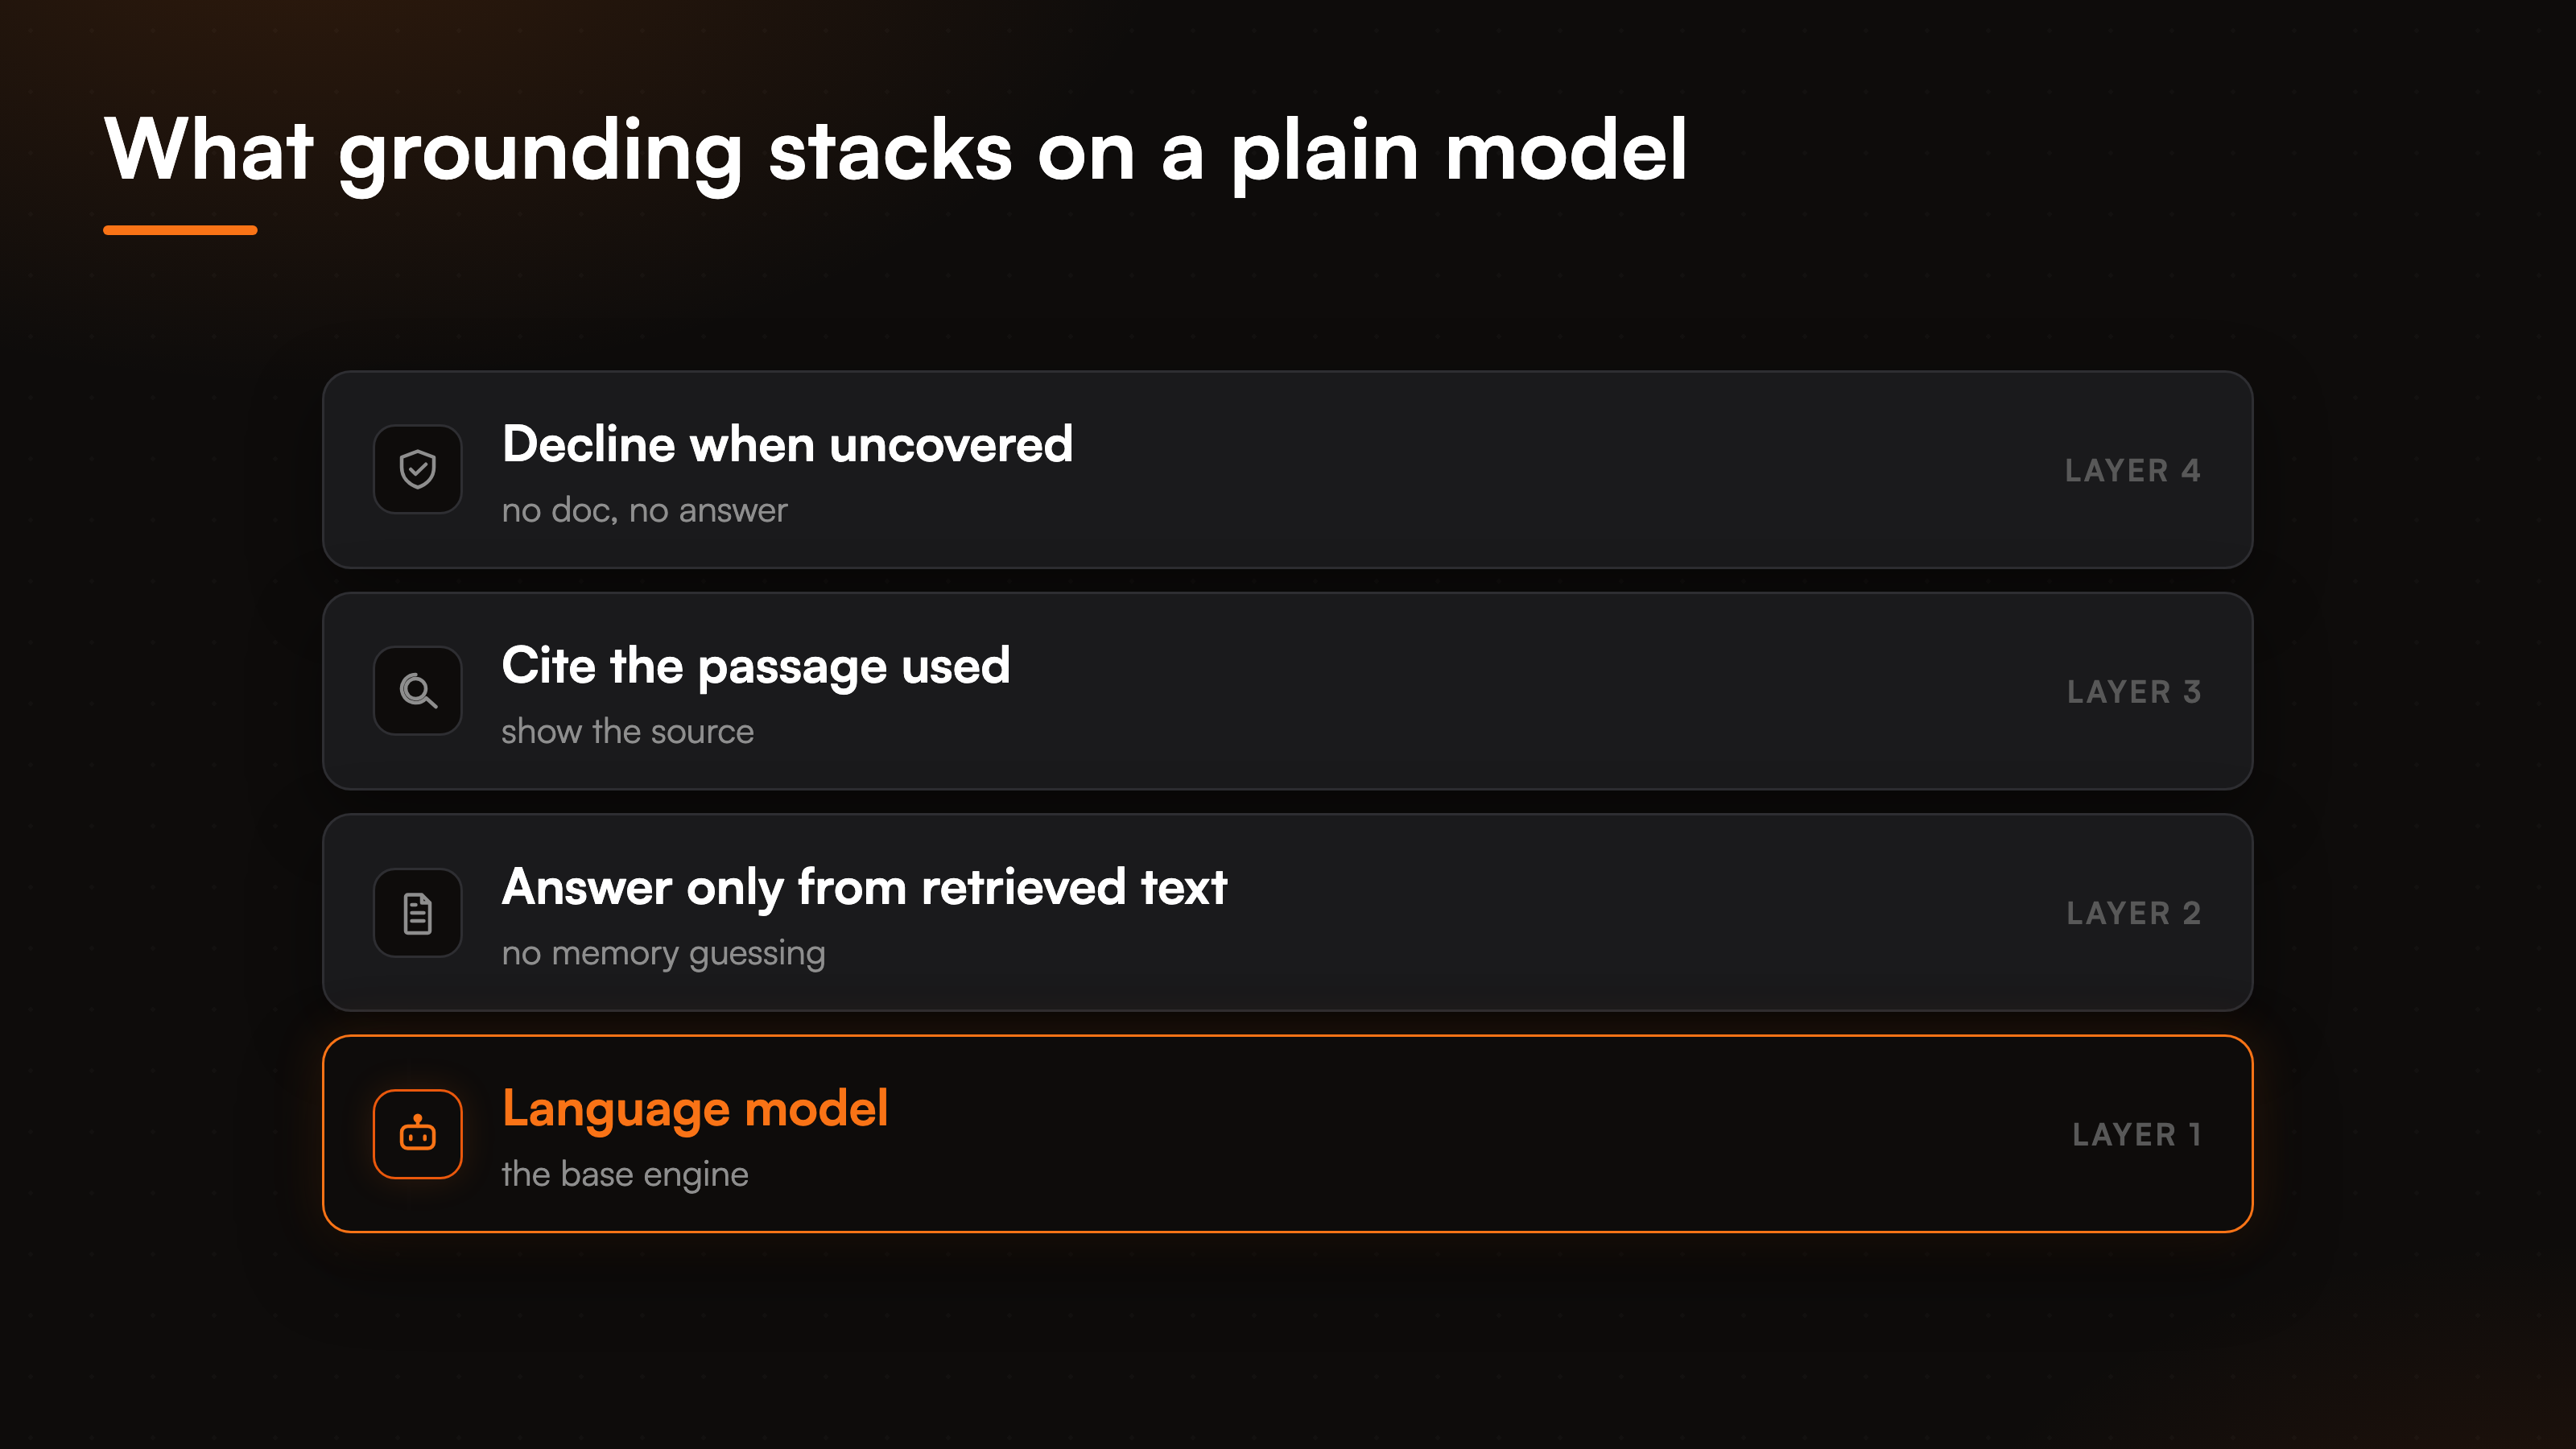Screen dimensions: 2576x1449
Task: Select the "Decline when uncovered" heading
Action: [x=787, y=444]
